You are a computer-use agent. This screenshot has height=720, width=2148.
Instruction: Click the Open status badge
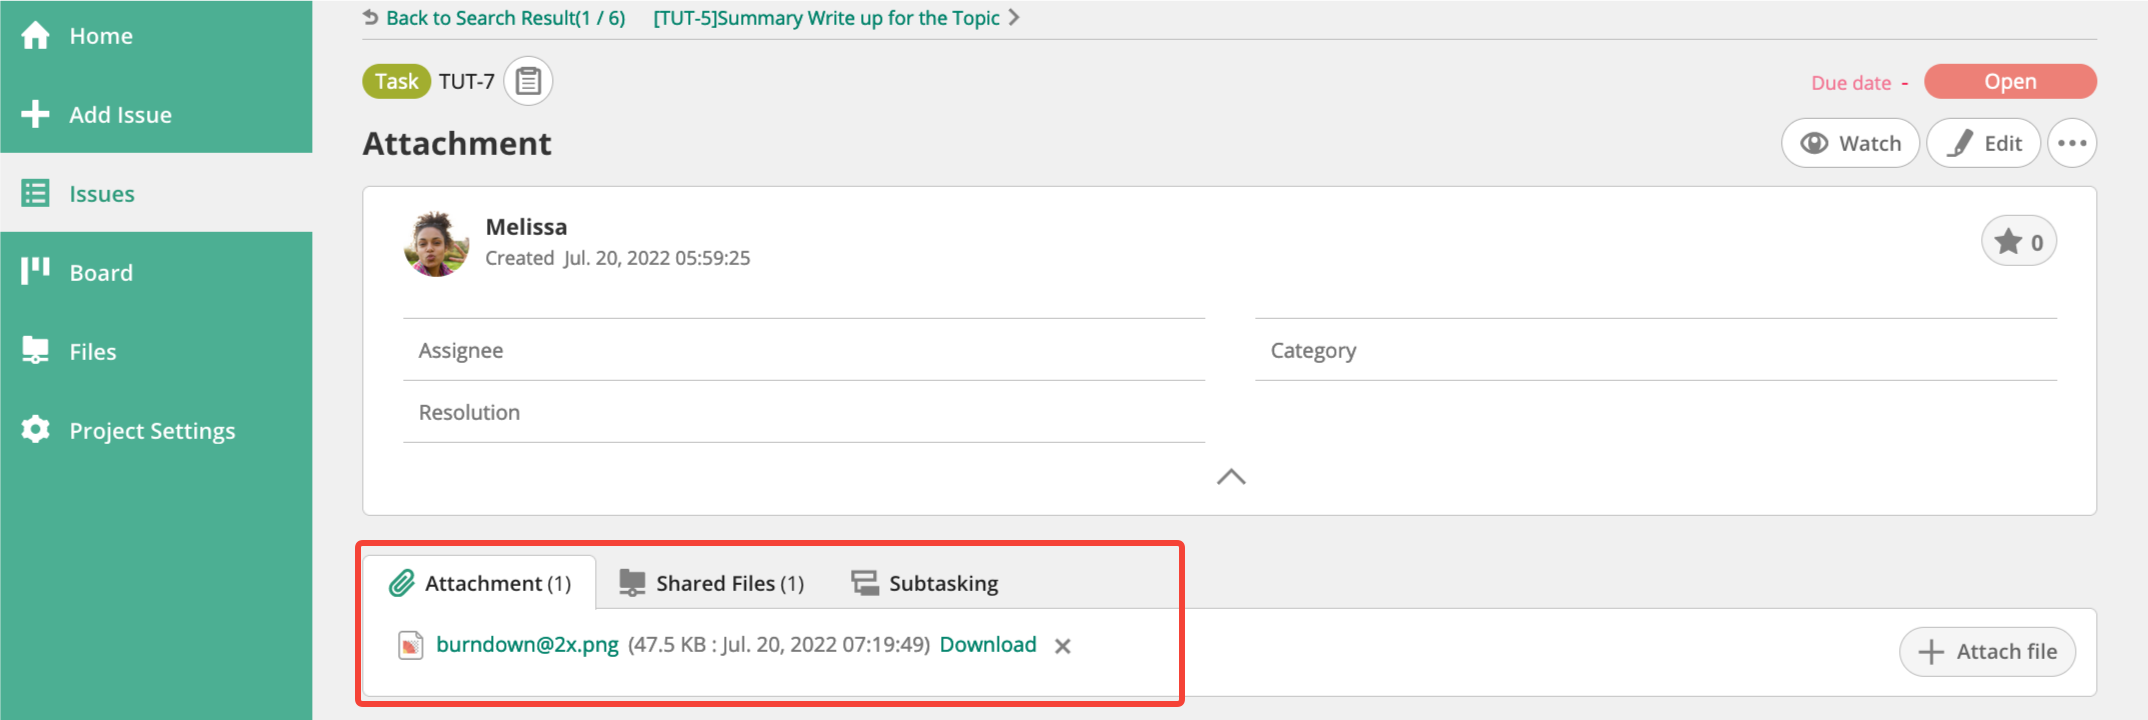[2010, 81]
